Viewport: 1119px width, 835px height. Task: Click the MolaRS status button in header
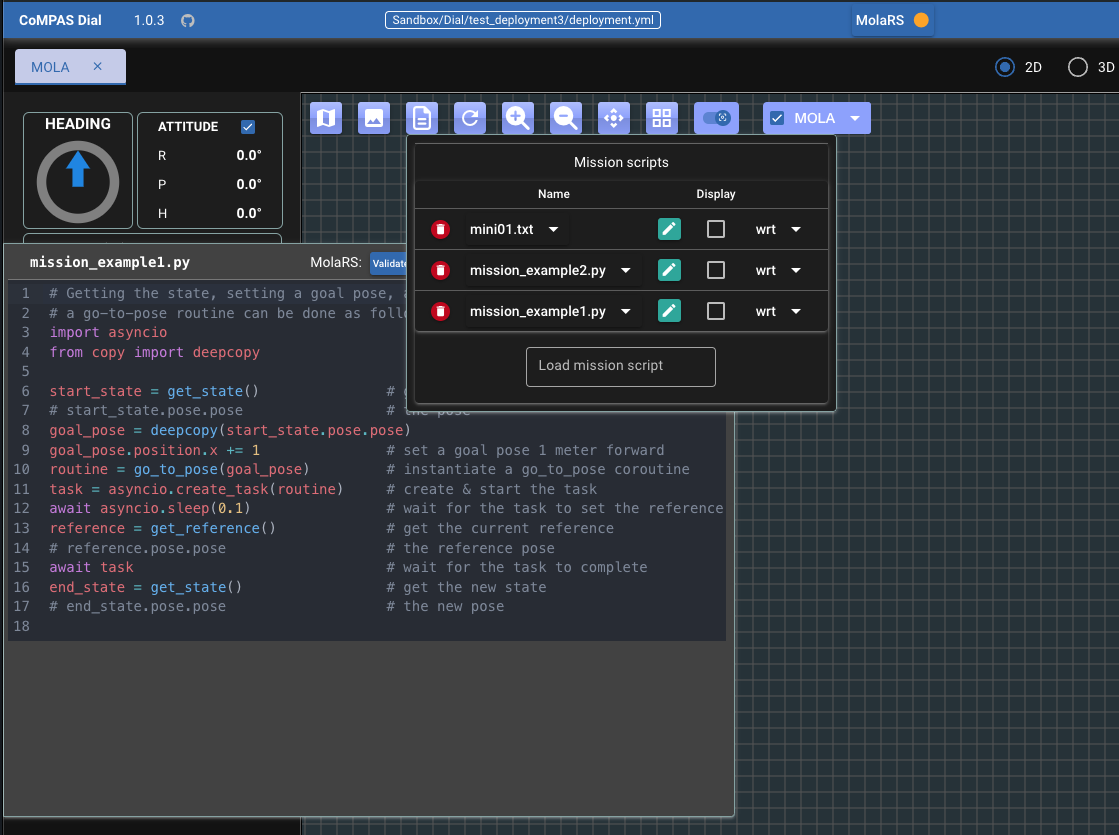click(x=892, y=20)
